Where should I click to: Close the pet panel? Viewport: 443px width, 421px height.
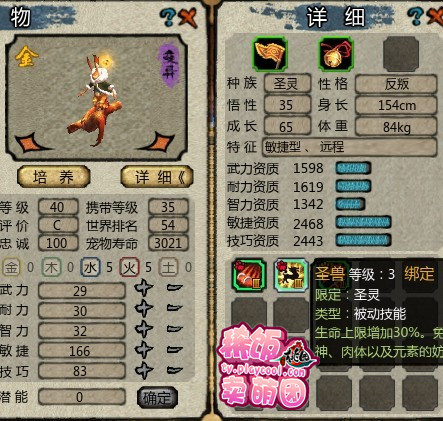188,17
